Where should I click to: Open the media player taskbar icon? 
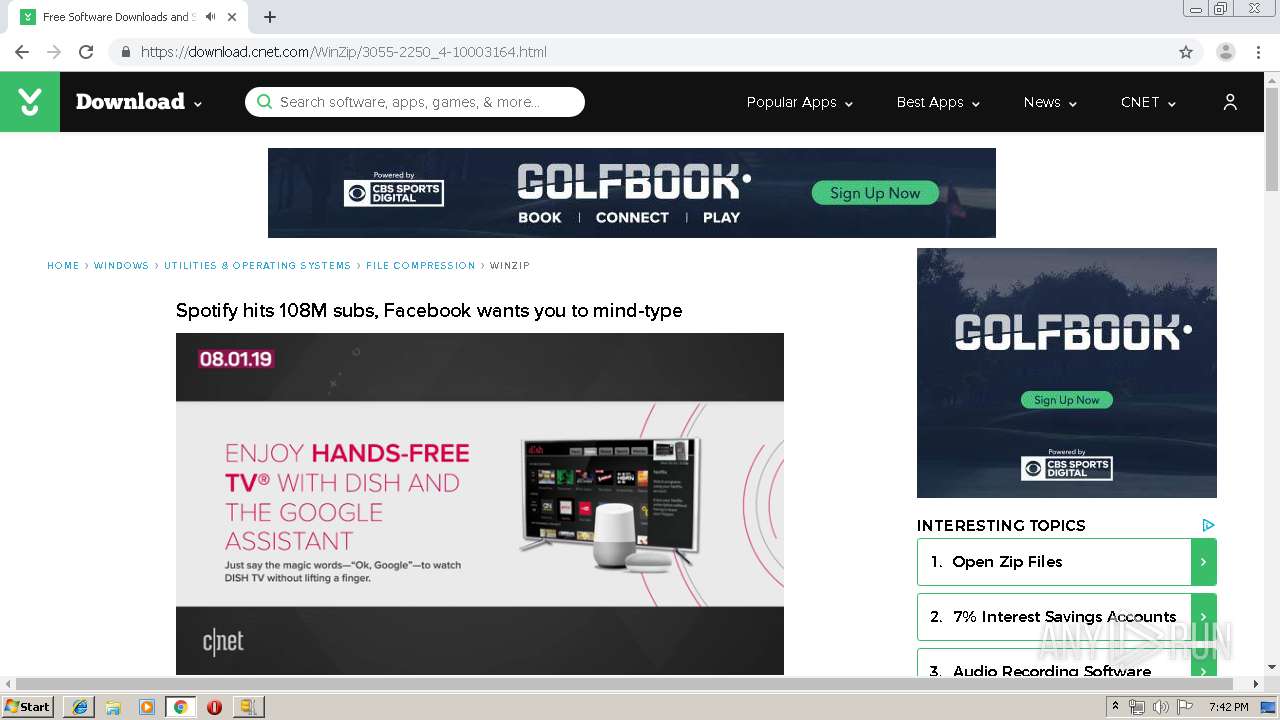pyautogui.click(x=147, y=707)
